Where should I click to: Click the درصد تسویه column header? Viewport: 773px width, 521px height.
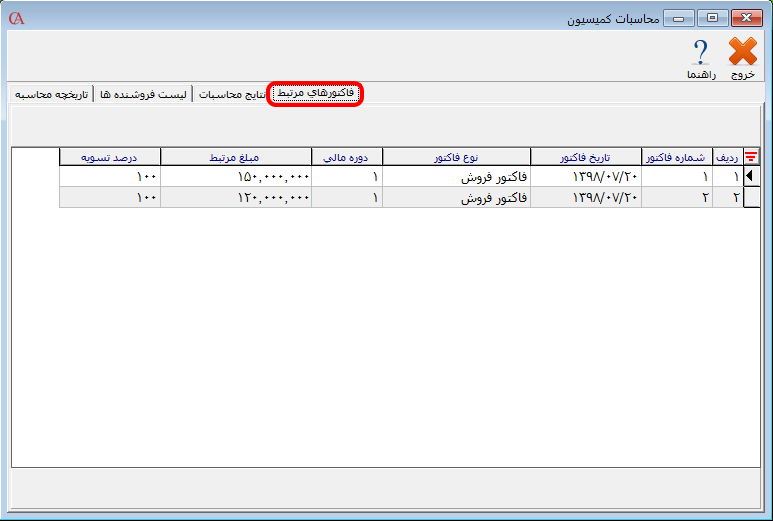pos(109,157)
